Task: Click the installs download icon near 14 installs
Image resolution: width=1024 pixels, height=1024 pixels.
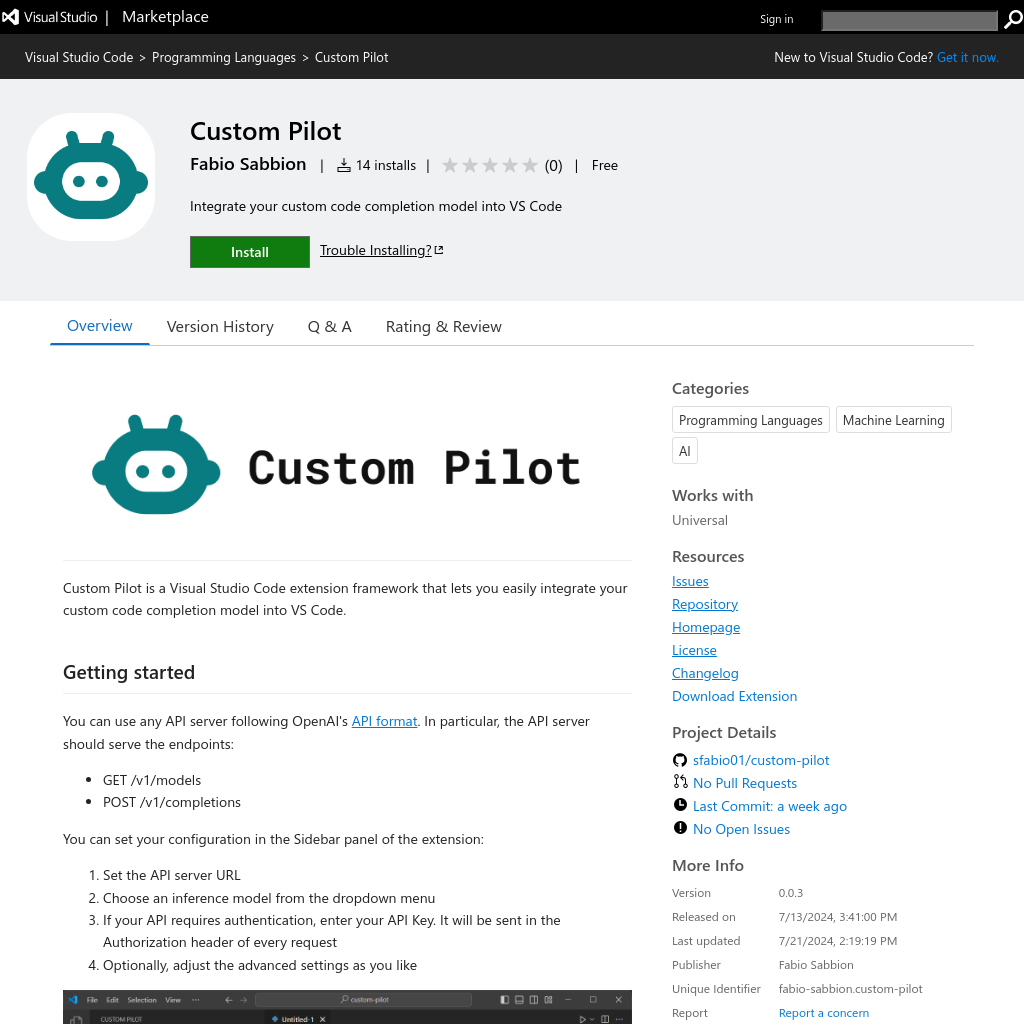Action: click(343, 165)
